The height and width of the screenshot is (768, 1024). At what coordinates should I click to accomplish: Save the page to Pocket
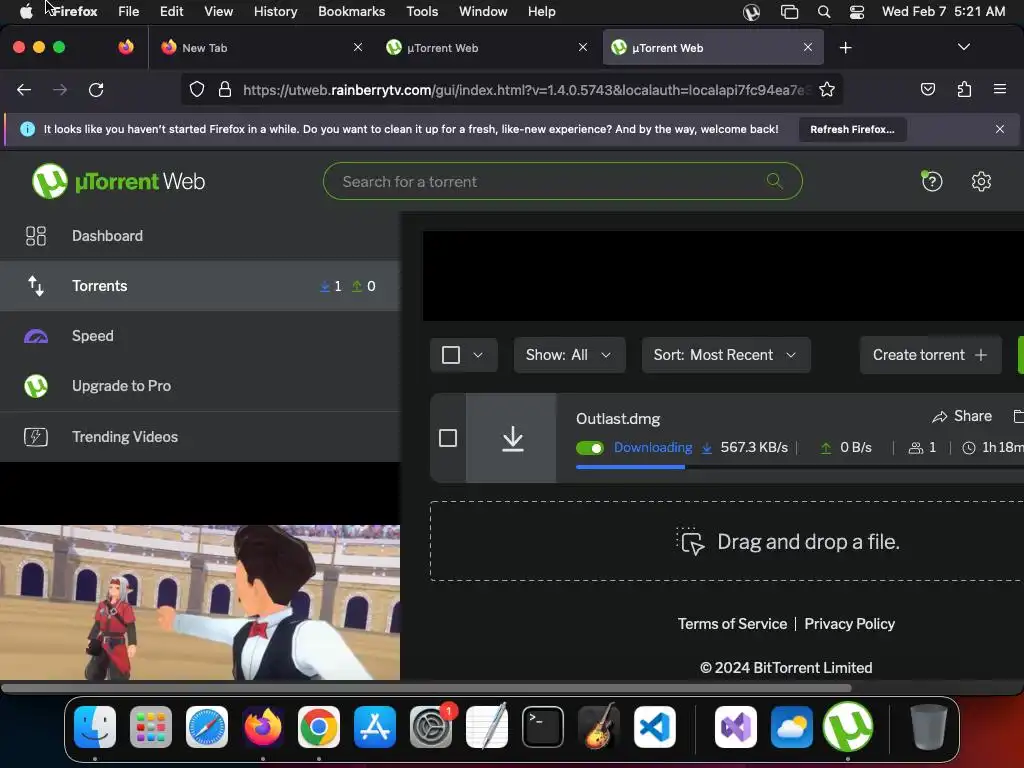coord(927,89)
